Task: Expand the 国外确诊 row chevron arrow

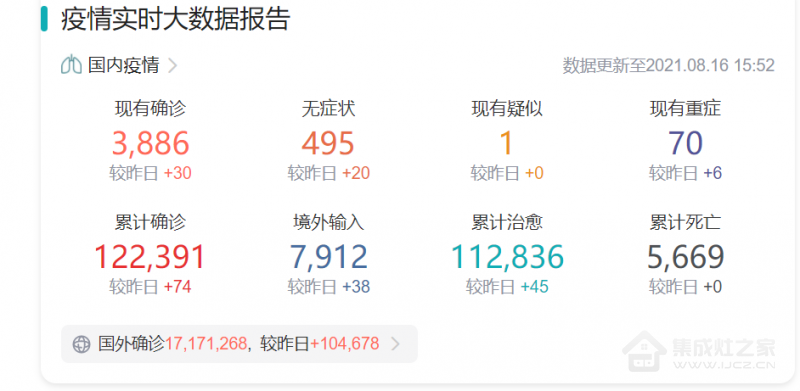Action: click(x=395, y=344)
